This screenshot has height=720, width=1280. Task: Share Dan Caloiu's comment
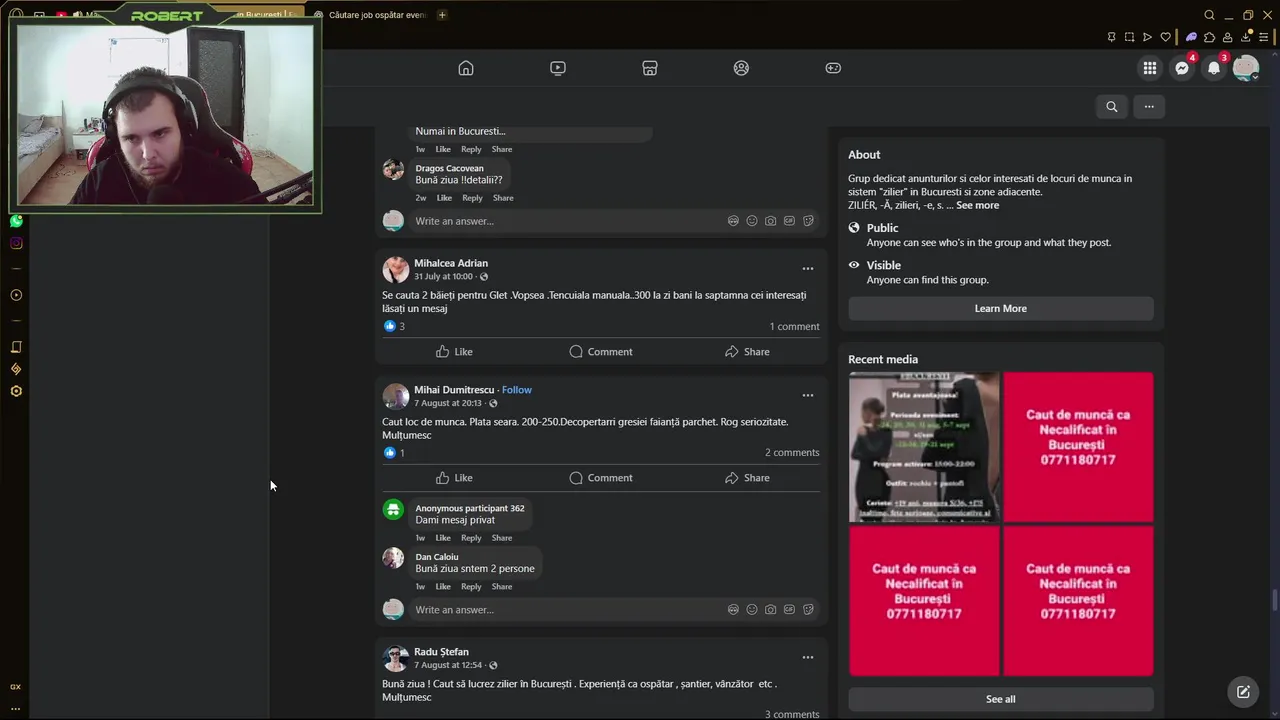coord(502,587)
